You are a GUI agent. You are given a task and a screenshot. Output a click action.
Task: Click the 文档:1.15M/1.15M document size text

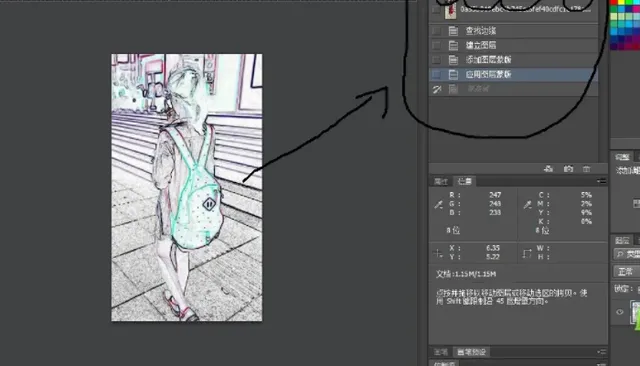[x=466, y=274]
